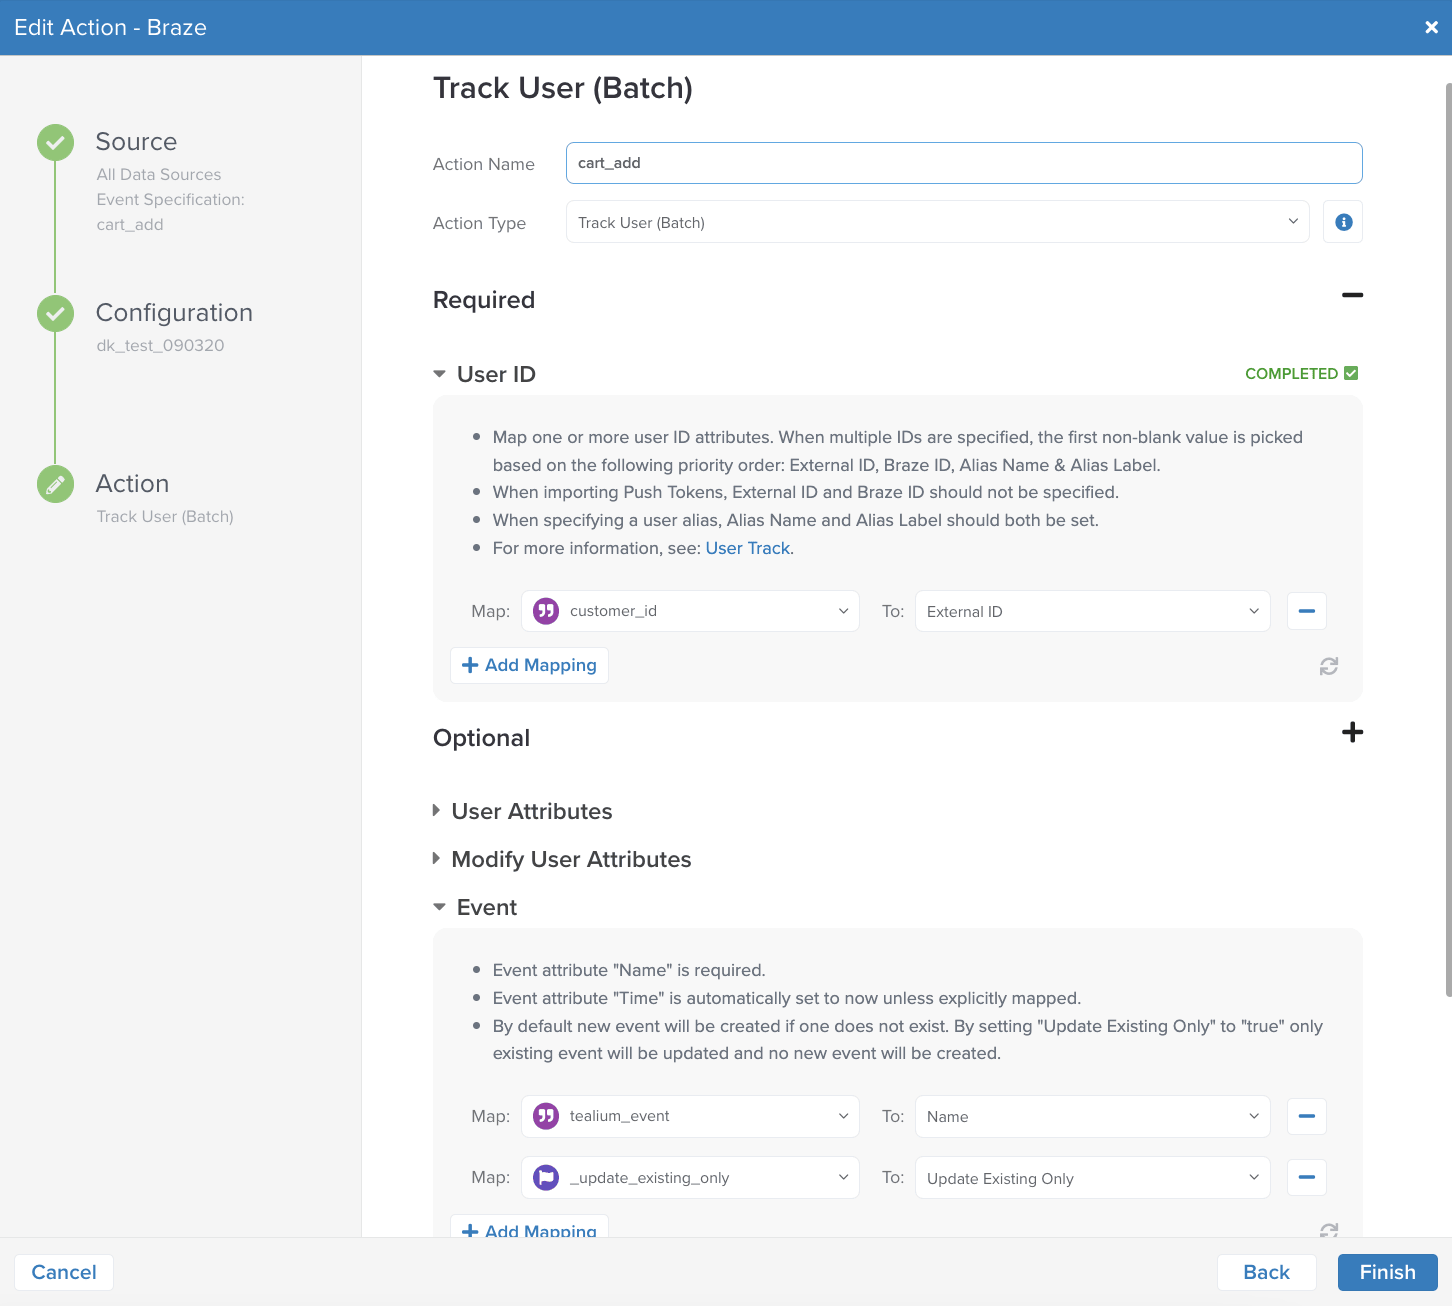This screenshot has width=1452, height=1306.
Task: Expand the Optional section with plus icon
Action: [x=1352, y=732]
